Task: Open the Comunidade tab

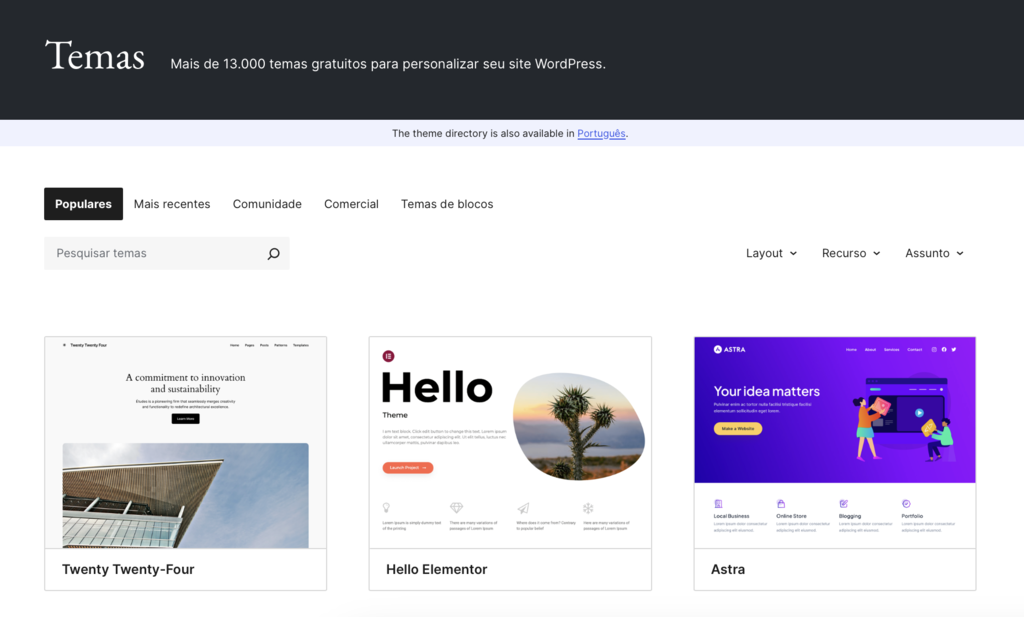Action: click(x=267, y=203)
